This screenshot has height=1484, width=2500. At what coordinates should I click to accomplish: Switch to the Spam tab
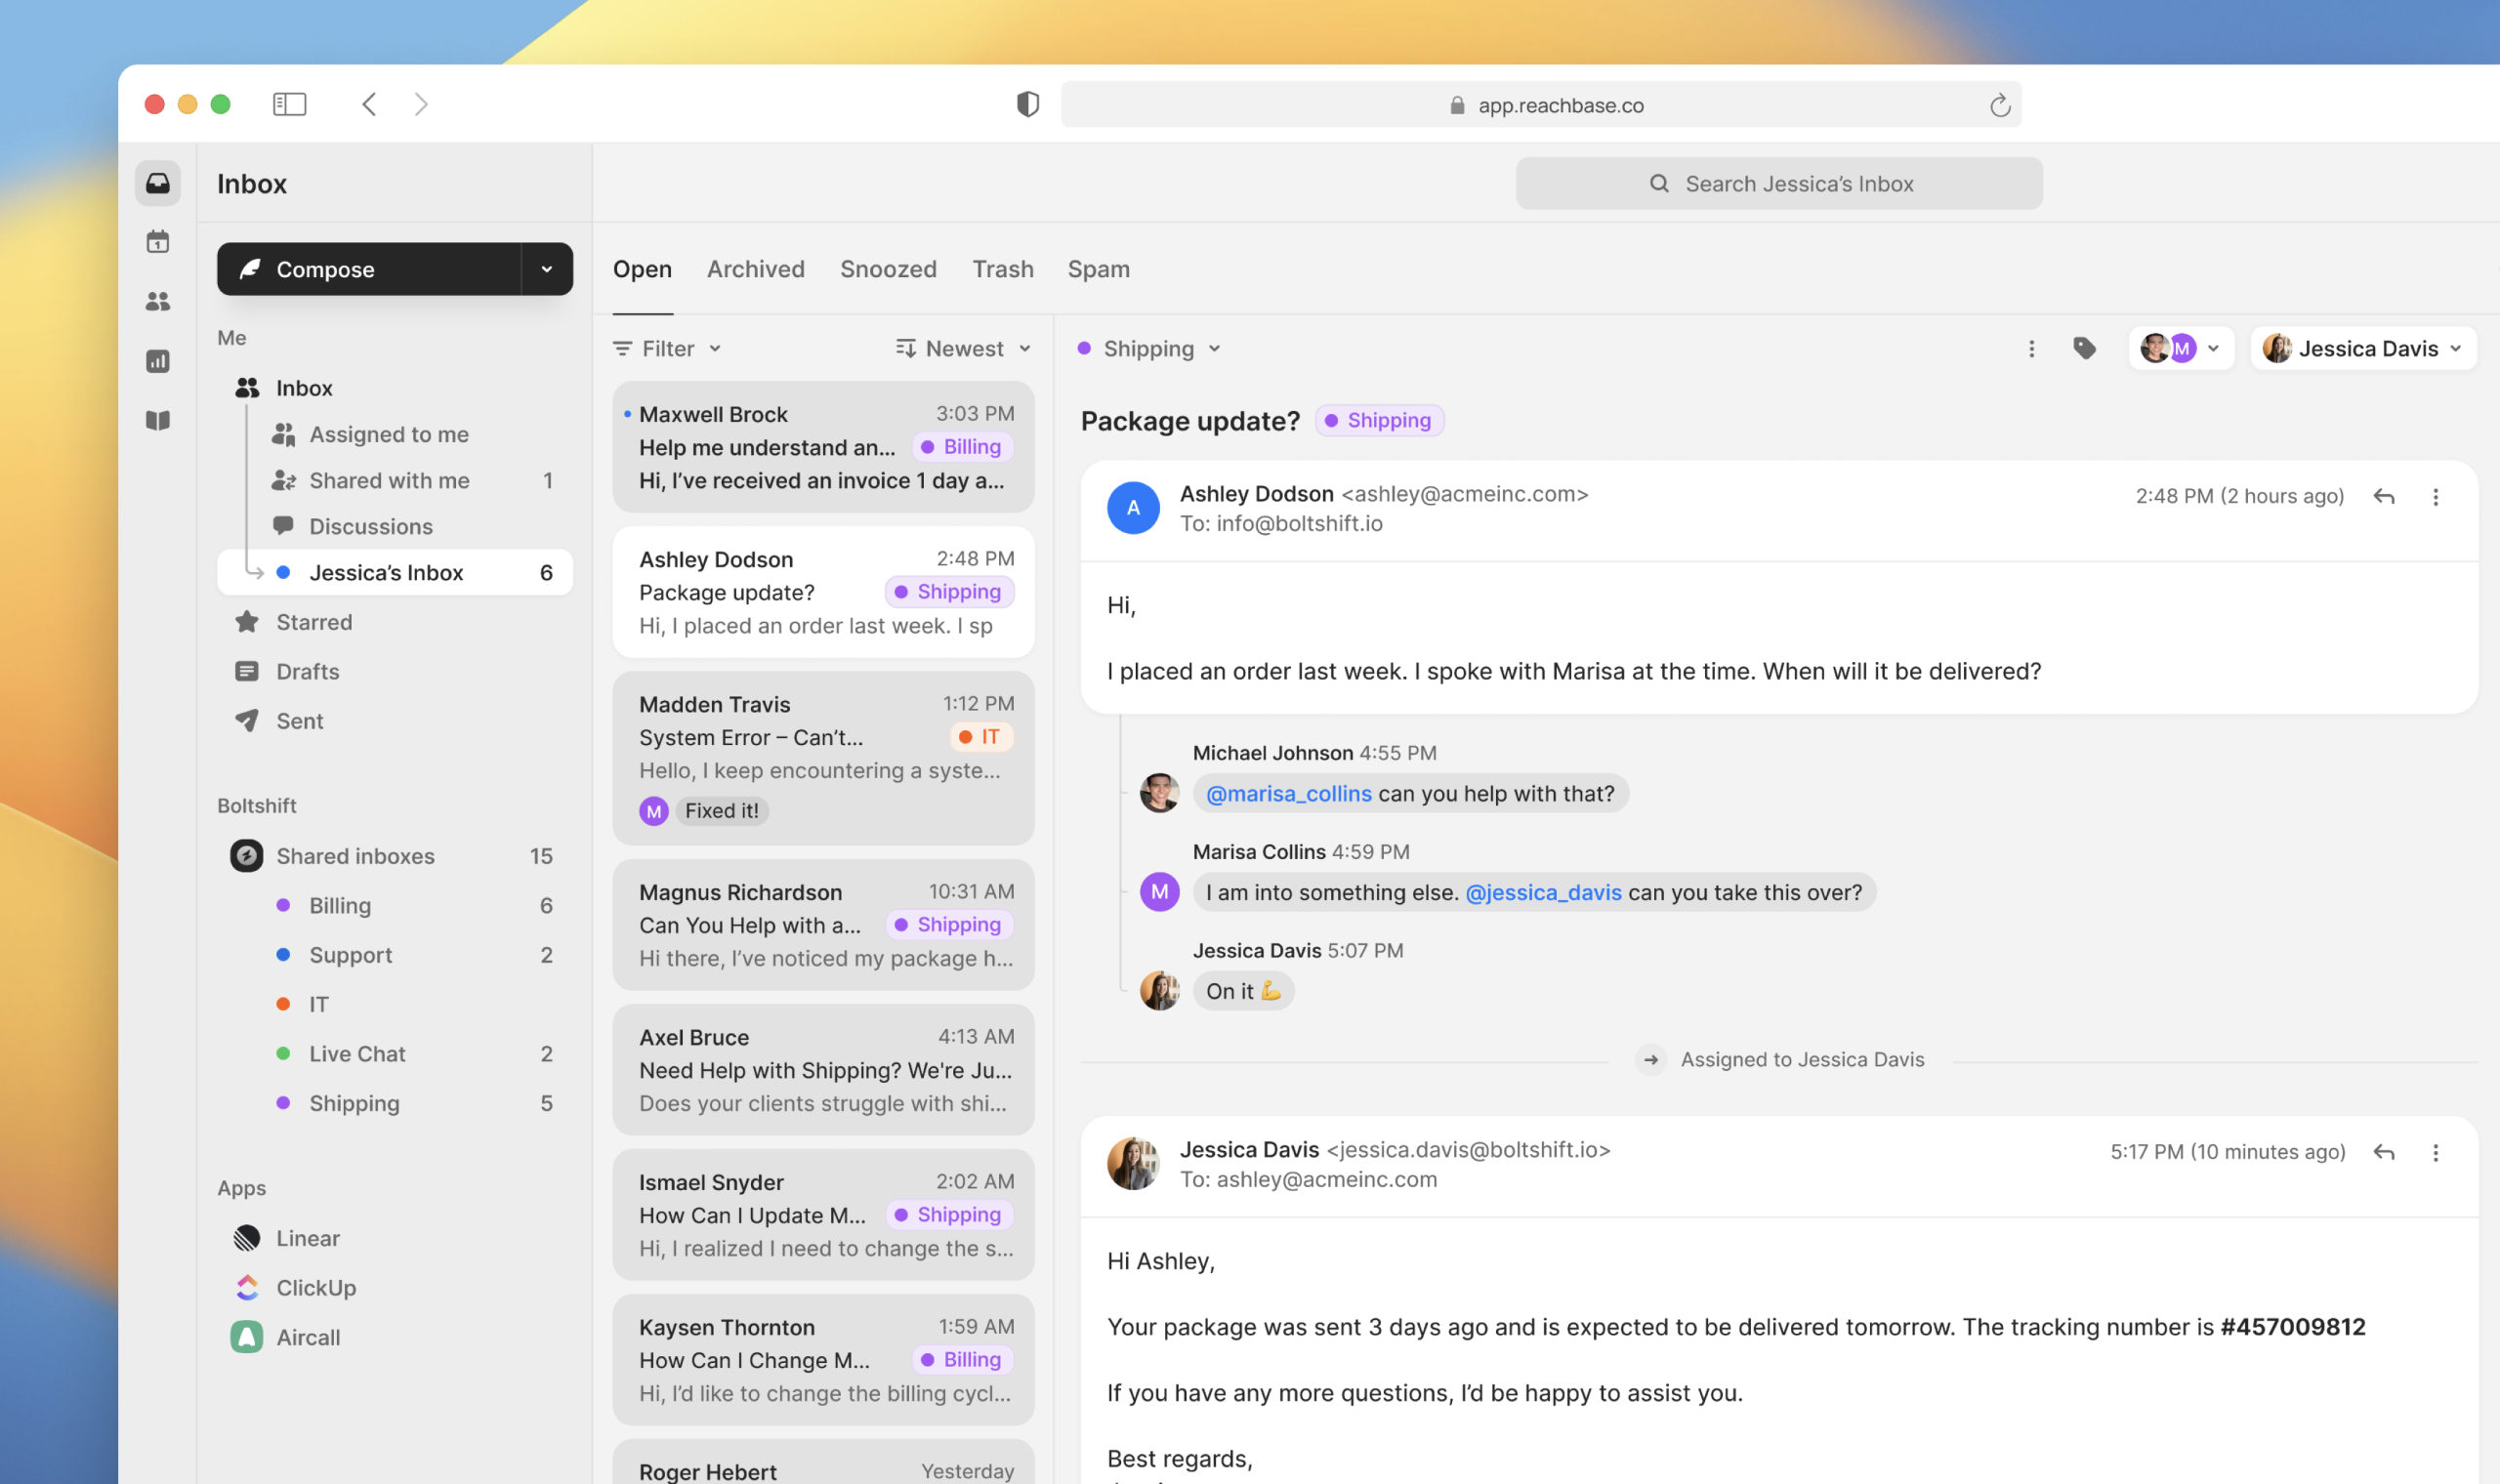click(x=1098, y=268)
